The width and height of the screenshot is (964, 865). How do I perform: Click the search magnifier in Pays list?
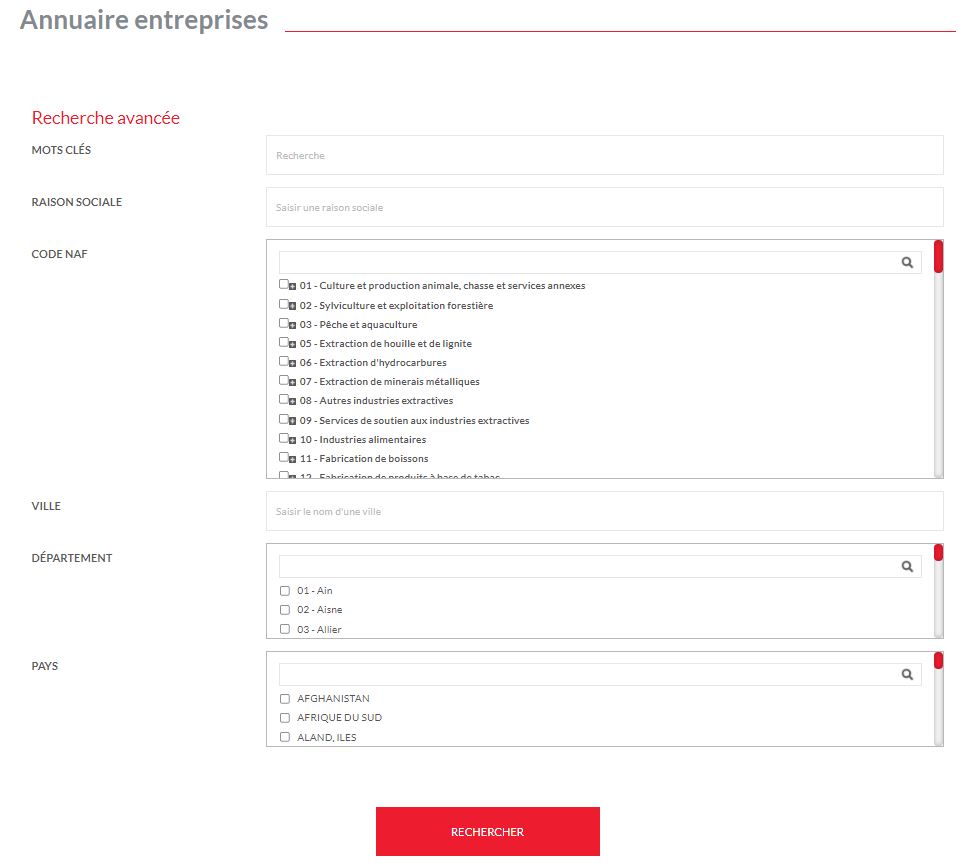click(907, 674)
